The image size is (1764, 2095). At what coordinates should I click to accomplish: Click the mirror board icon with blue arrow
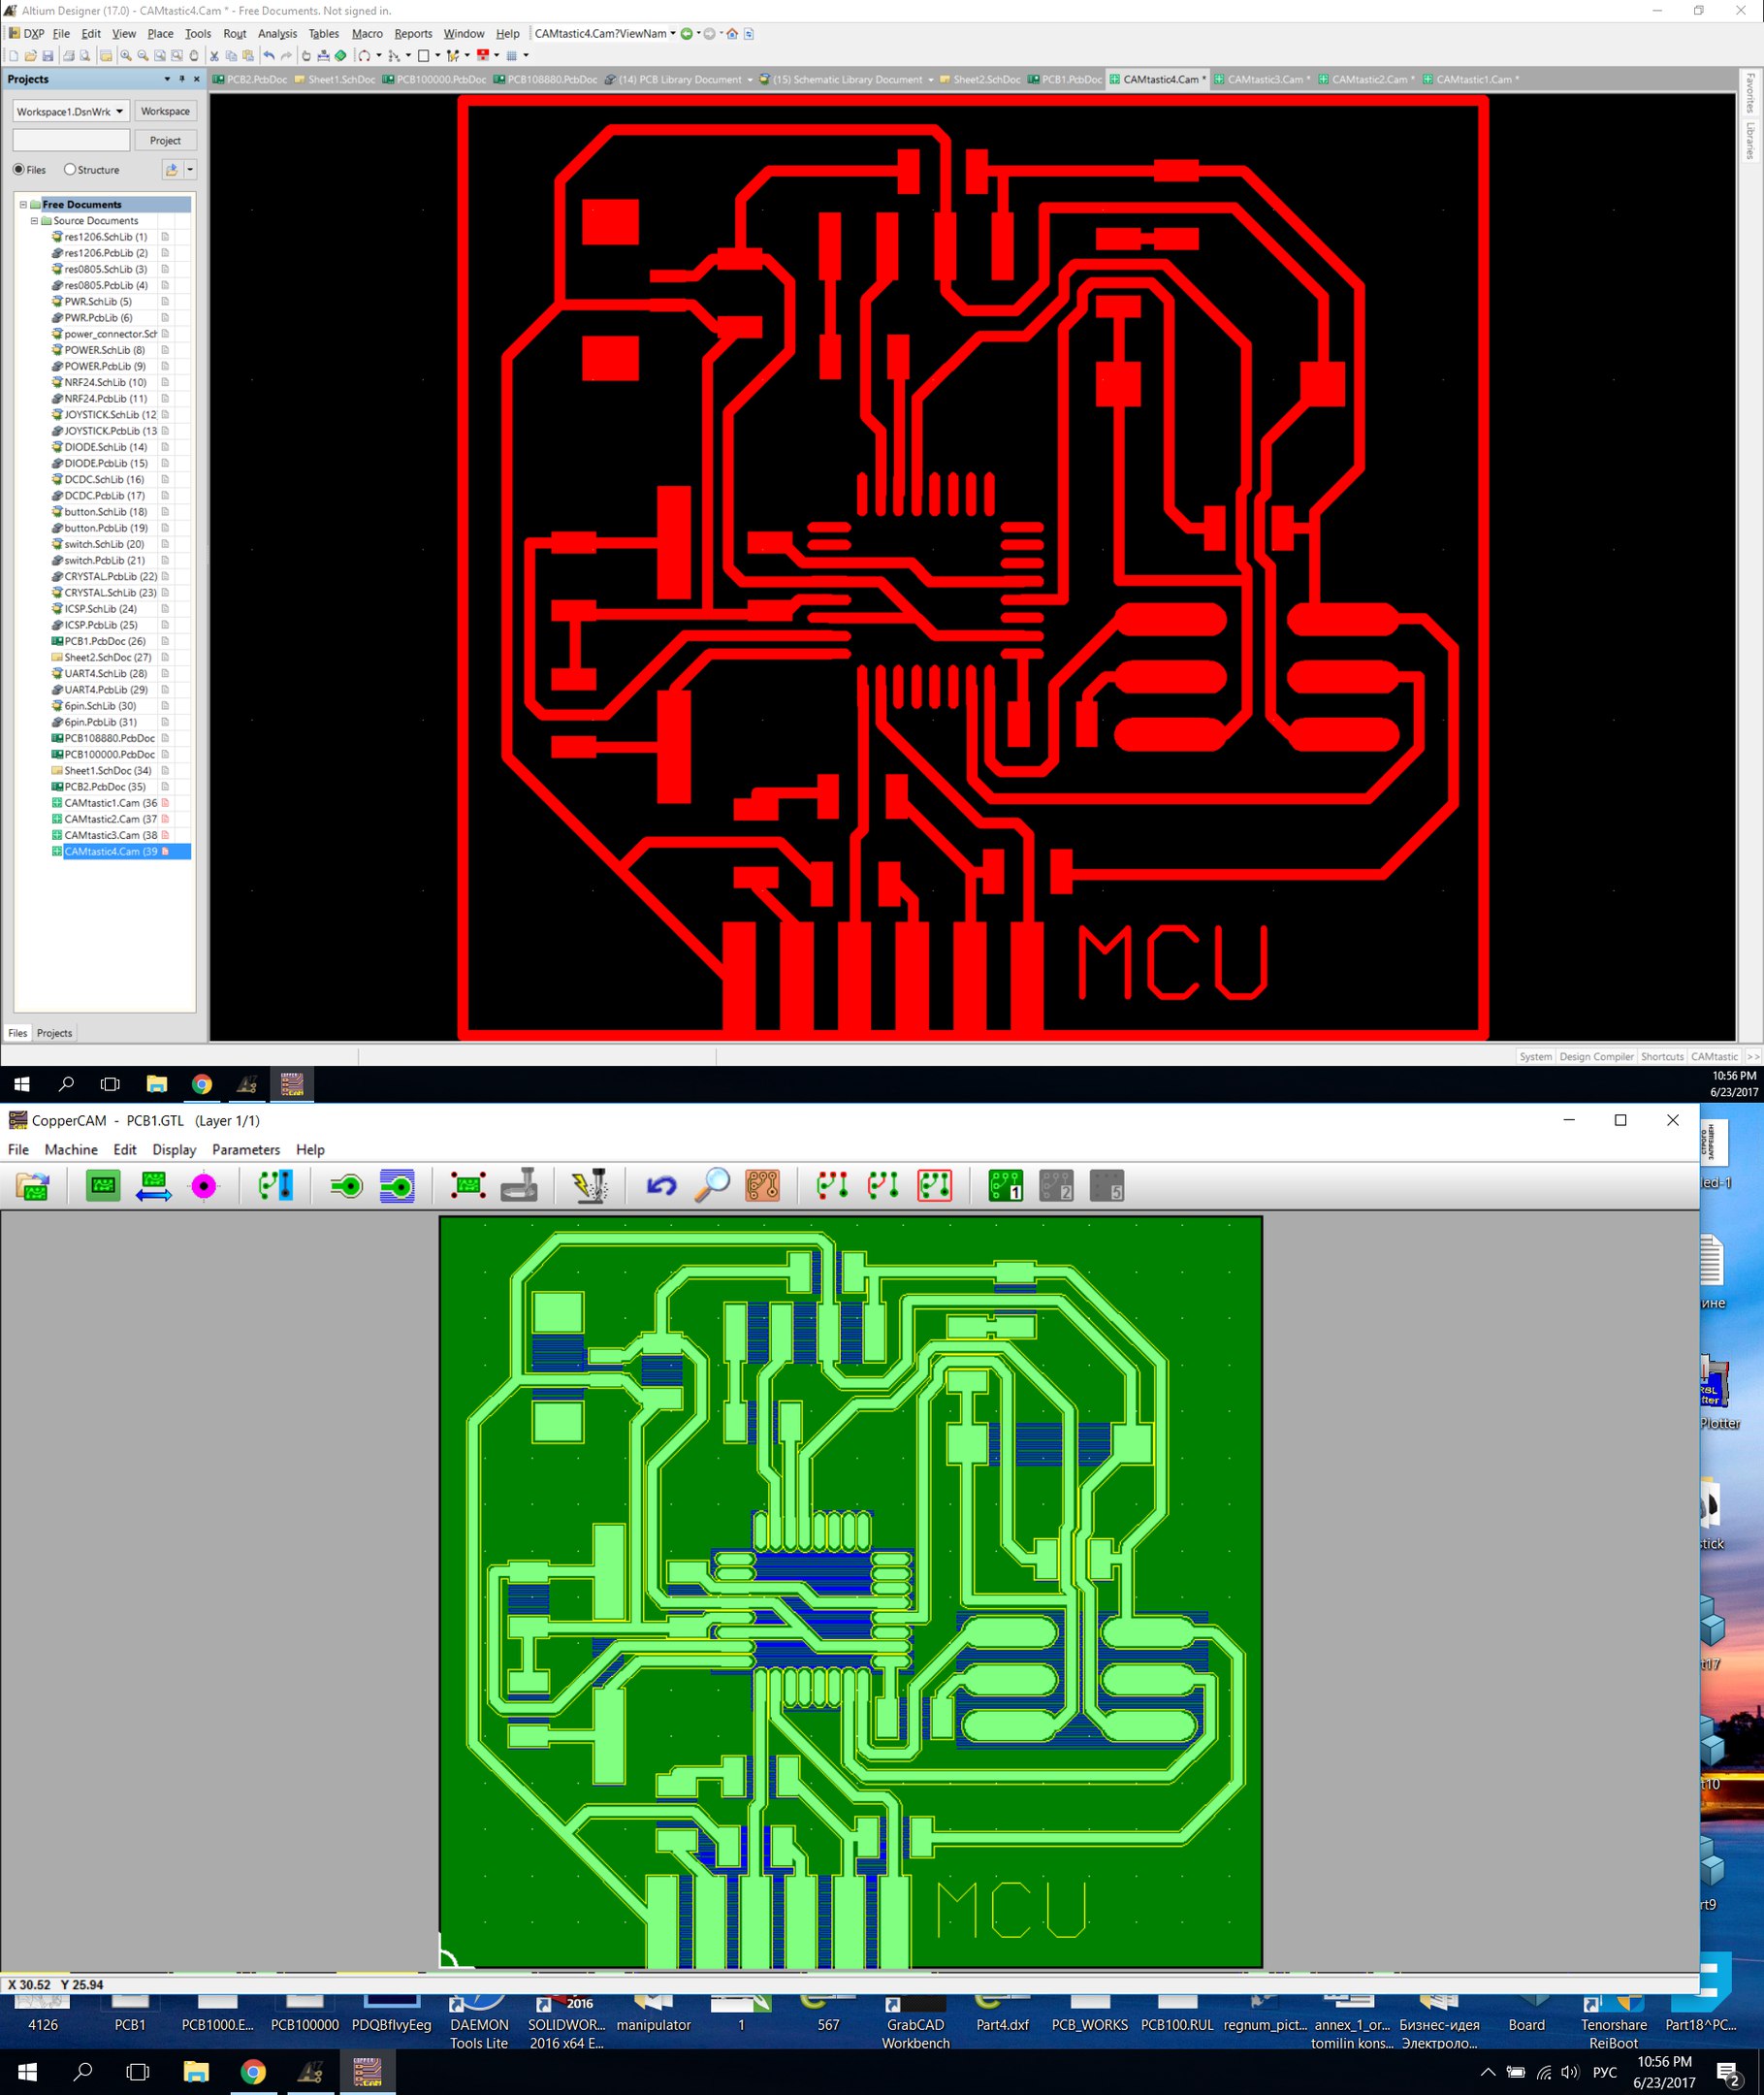click(153, 1186)
